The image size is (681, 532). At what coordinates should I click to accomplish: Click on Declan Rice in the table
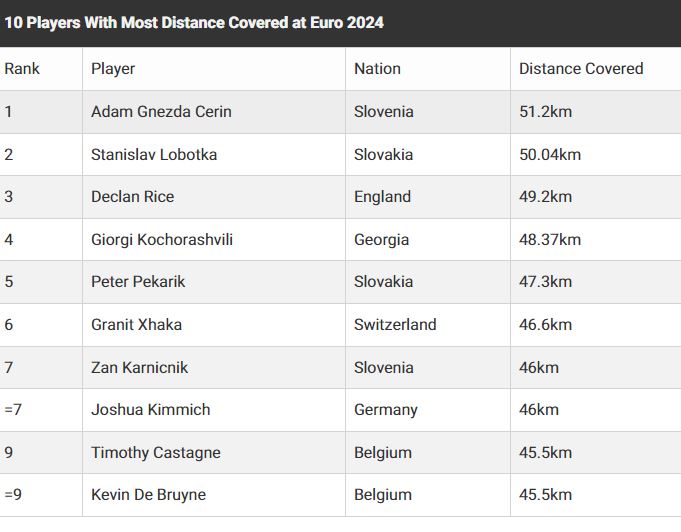point(132,197)
